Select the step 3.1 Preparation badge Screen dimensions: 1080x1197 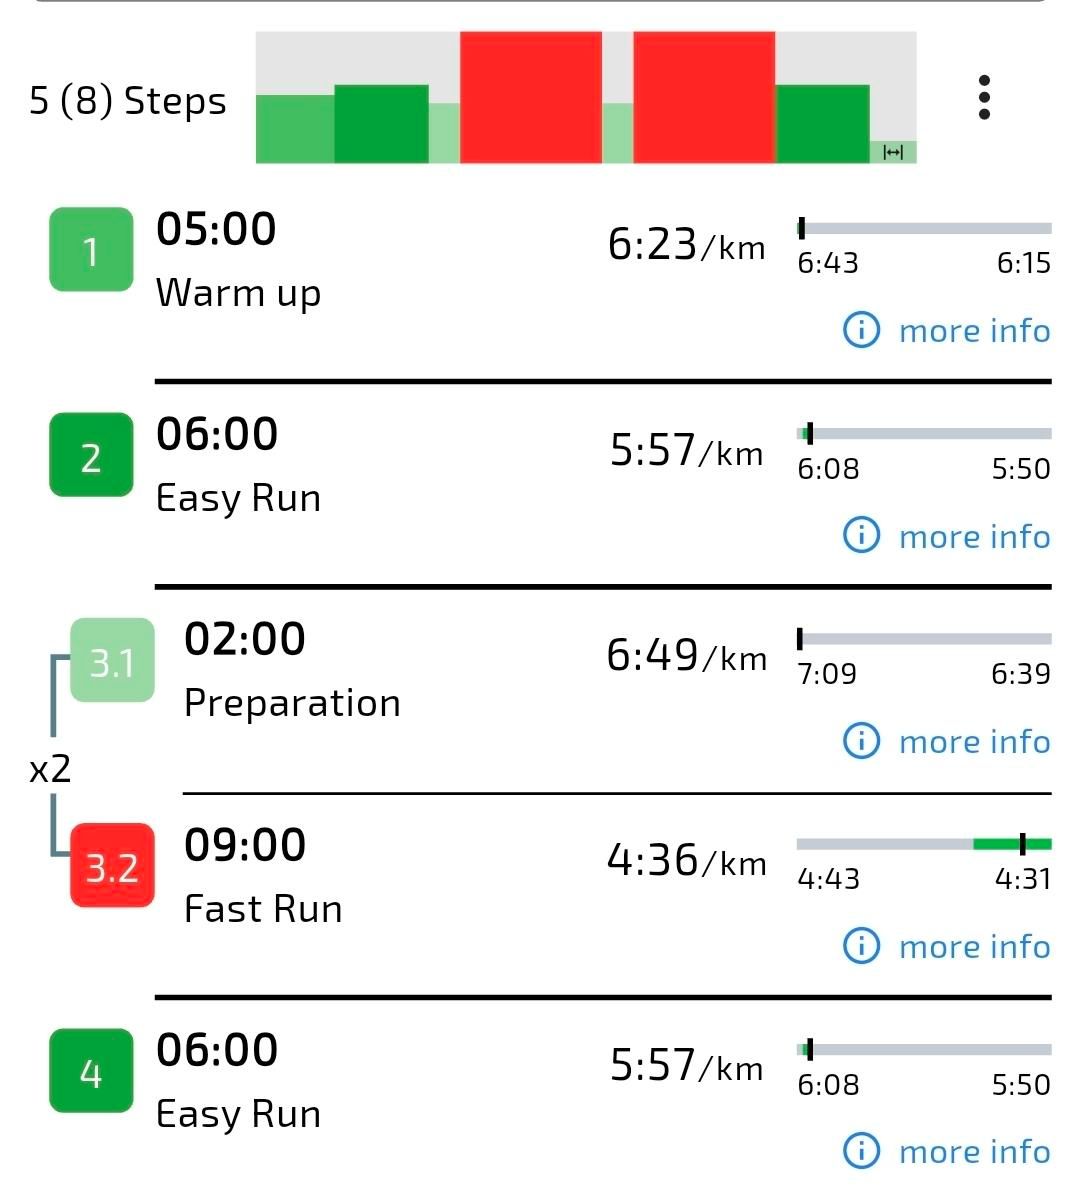(x=112, y=661)
